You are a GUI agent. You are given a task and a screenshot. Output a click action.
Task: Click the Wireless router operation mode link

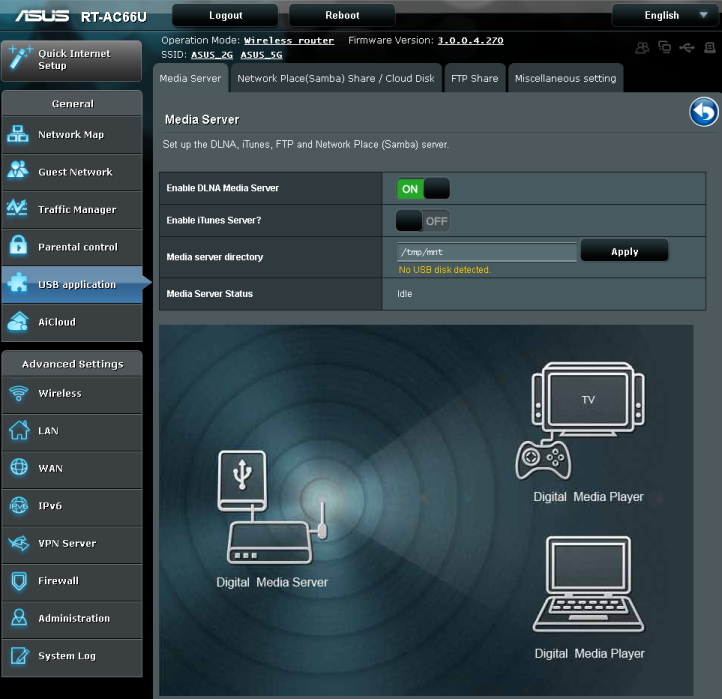pos(289,41)
